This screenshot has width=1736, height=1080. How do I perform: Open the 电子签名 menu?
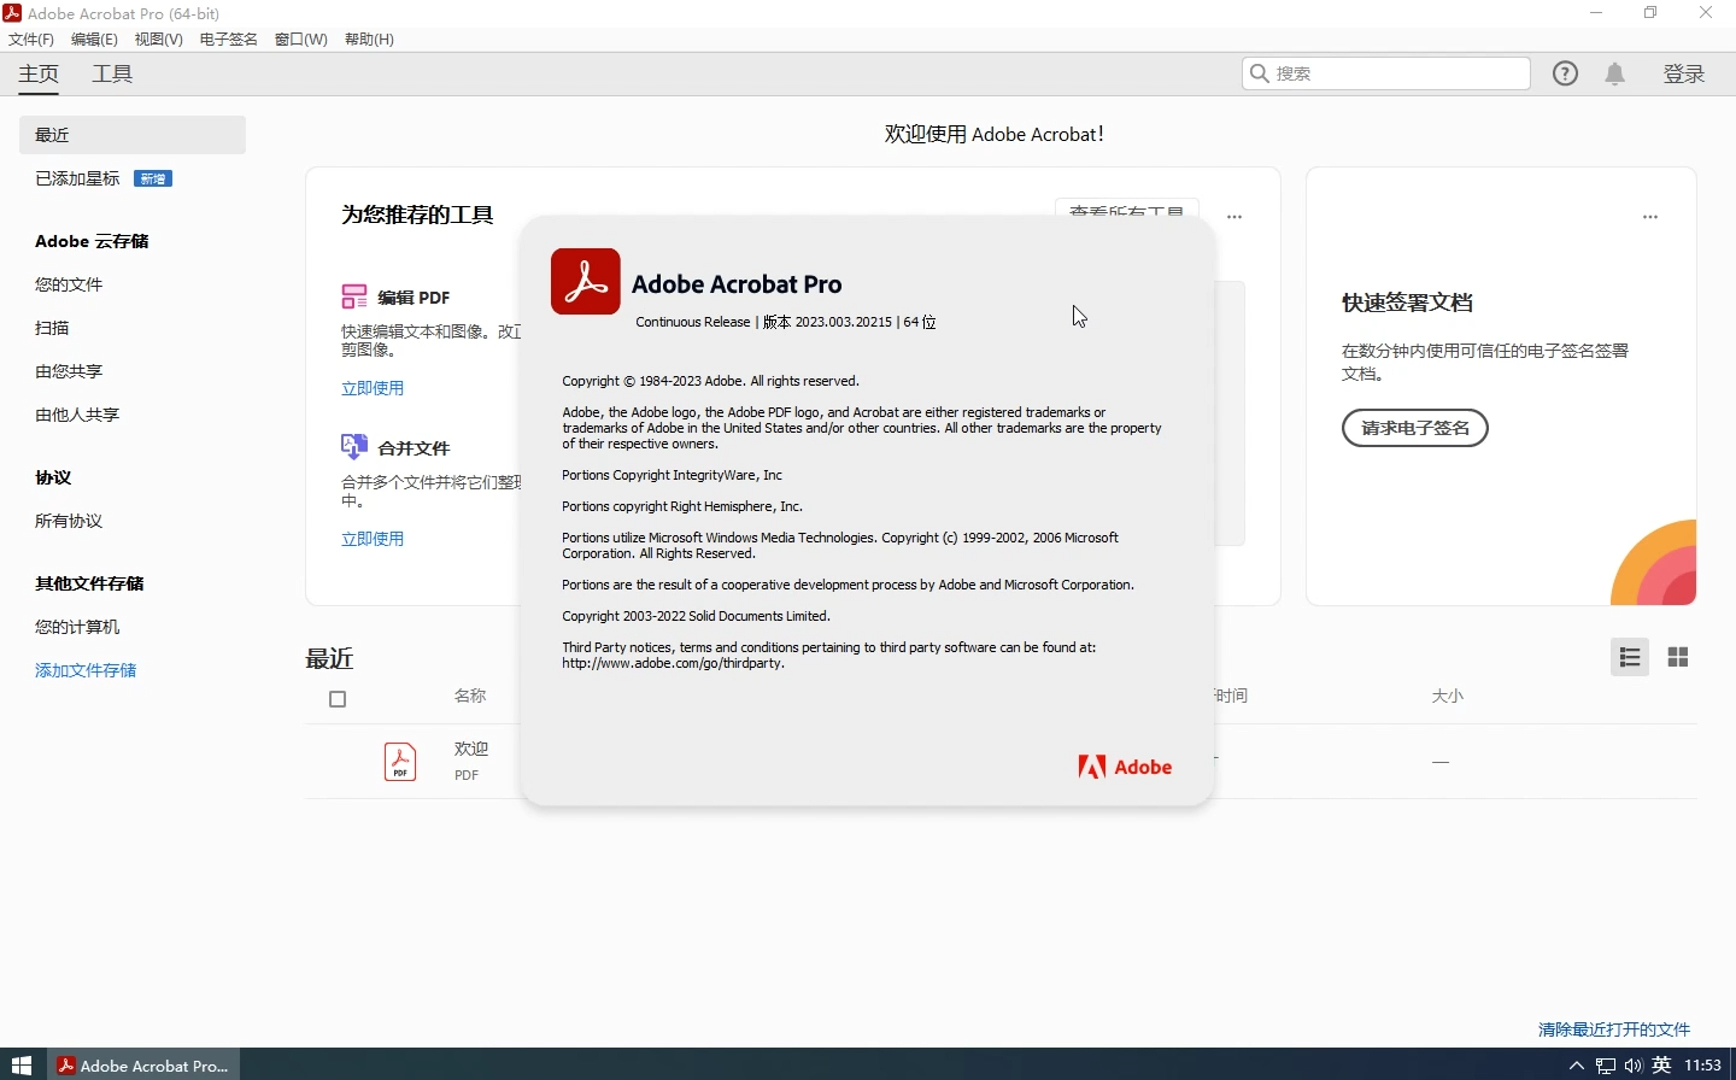(228, 39)
